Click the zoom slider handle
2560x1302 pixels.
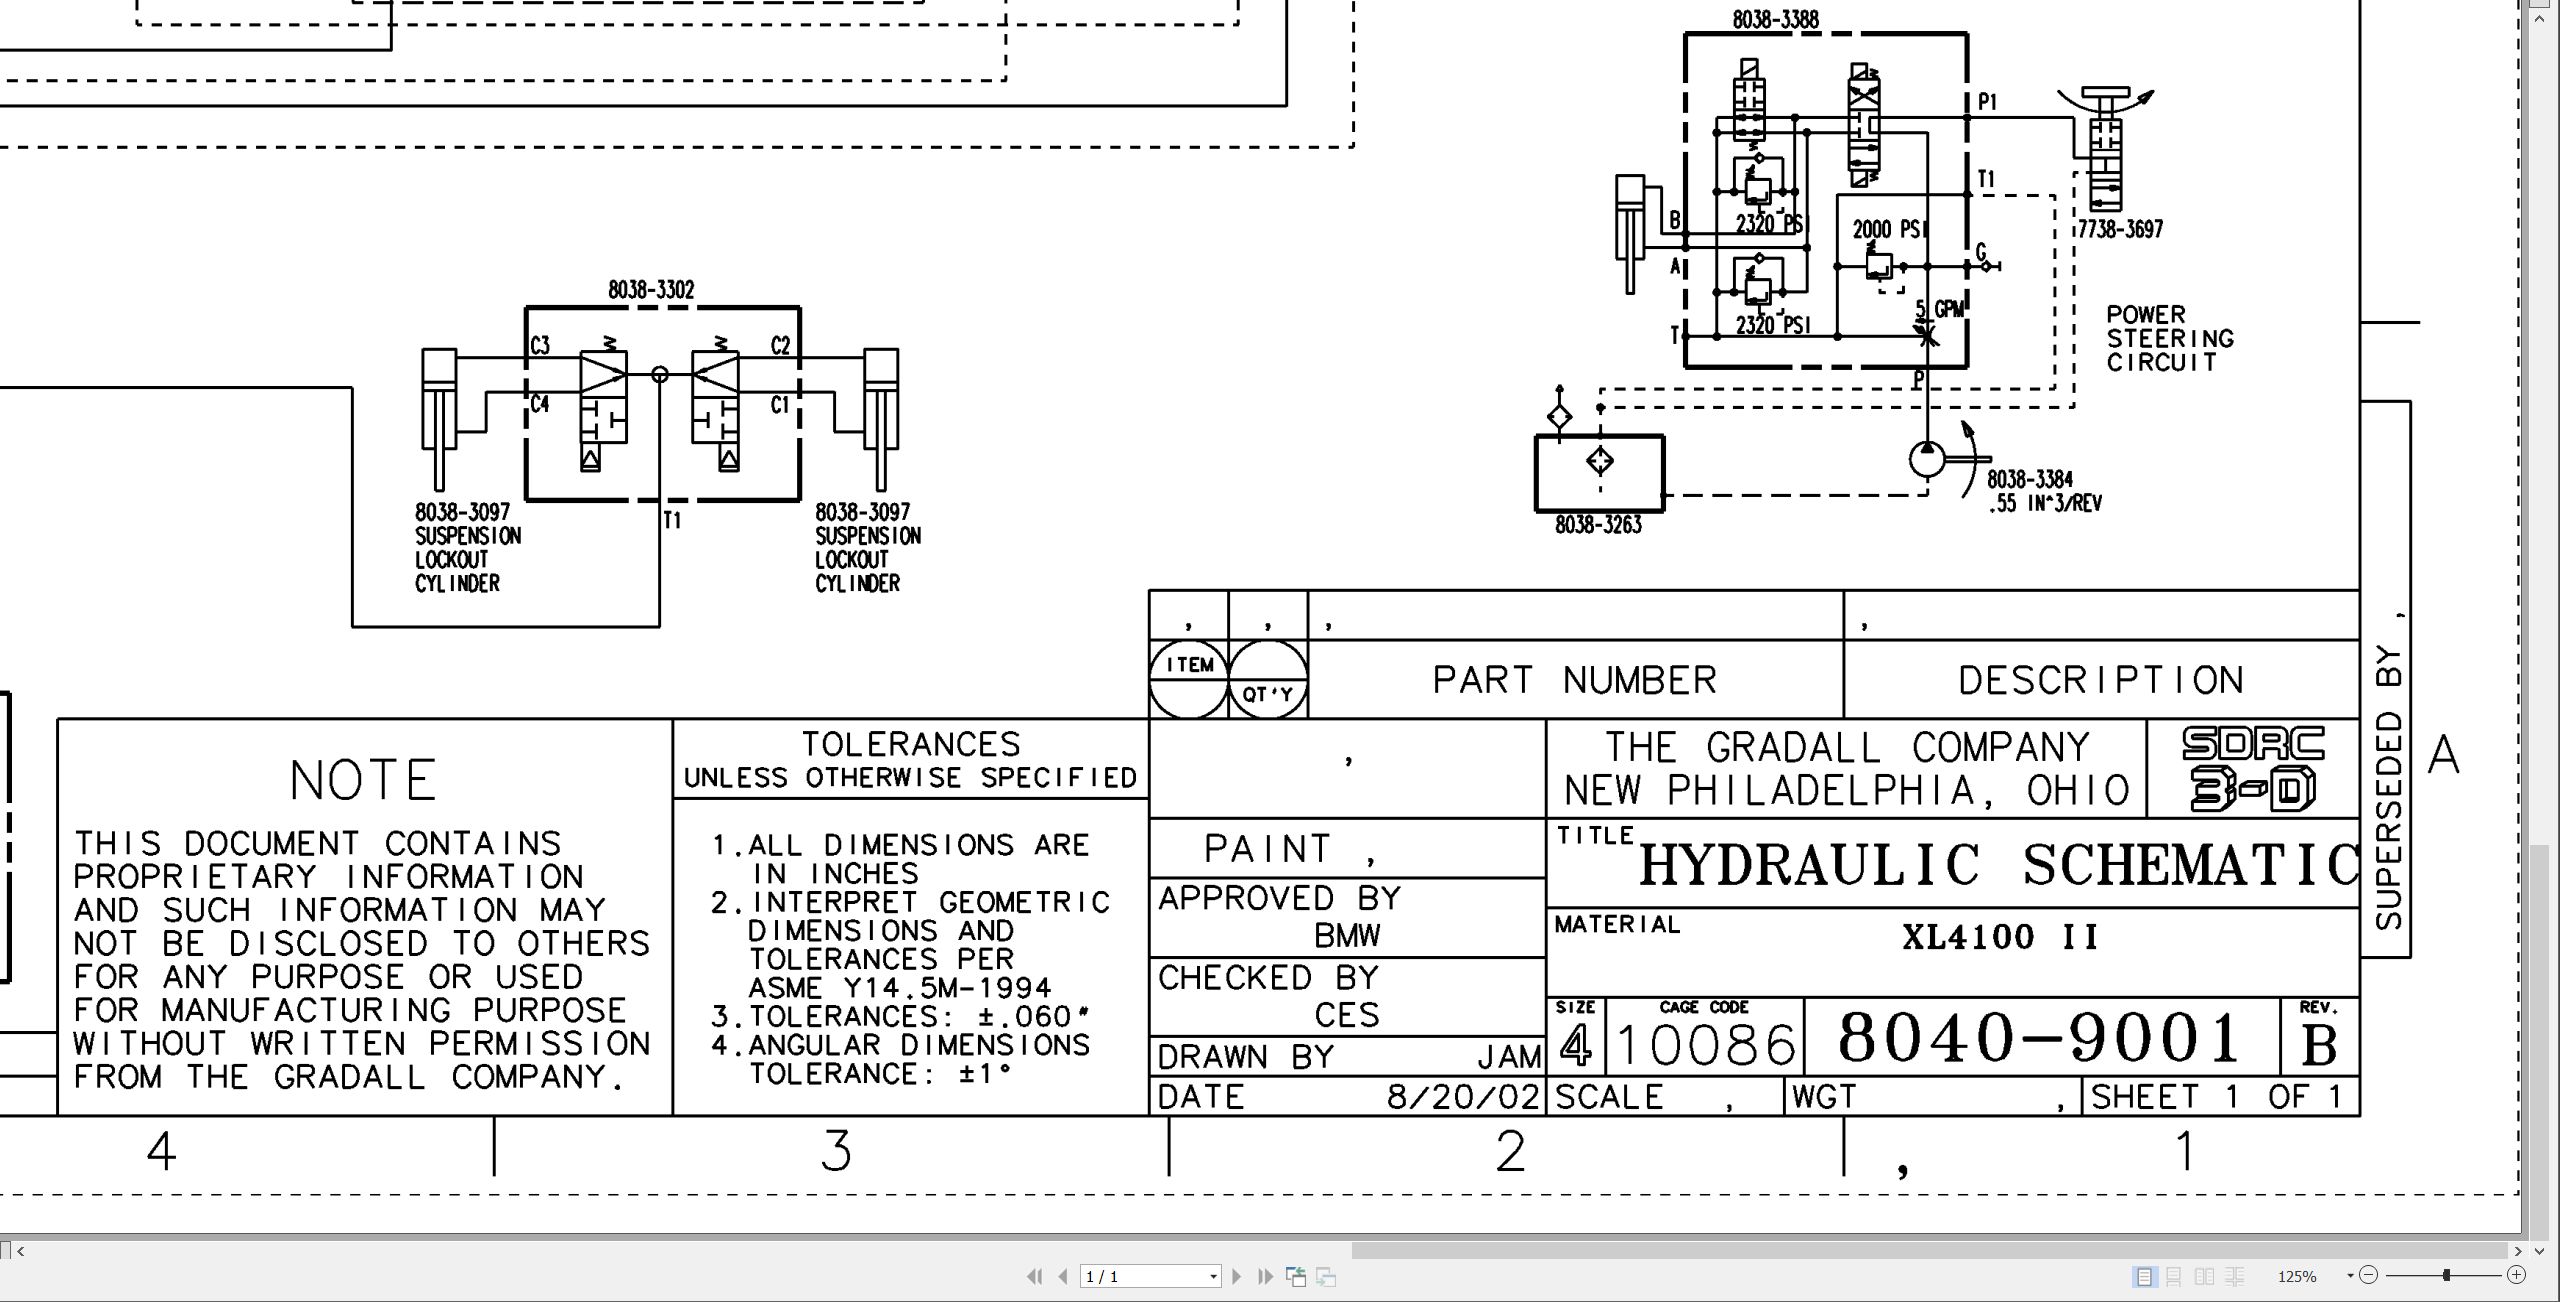click(2446, 1275)
